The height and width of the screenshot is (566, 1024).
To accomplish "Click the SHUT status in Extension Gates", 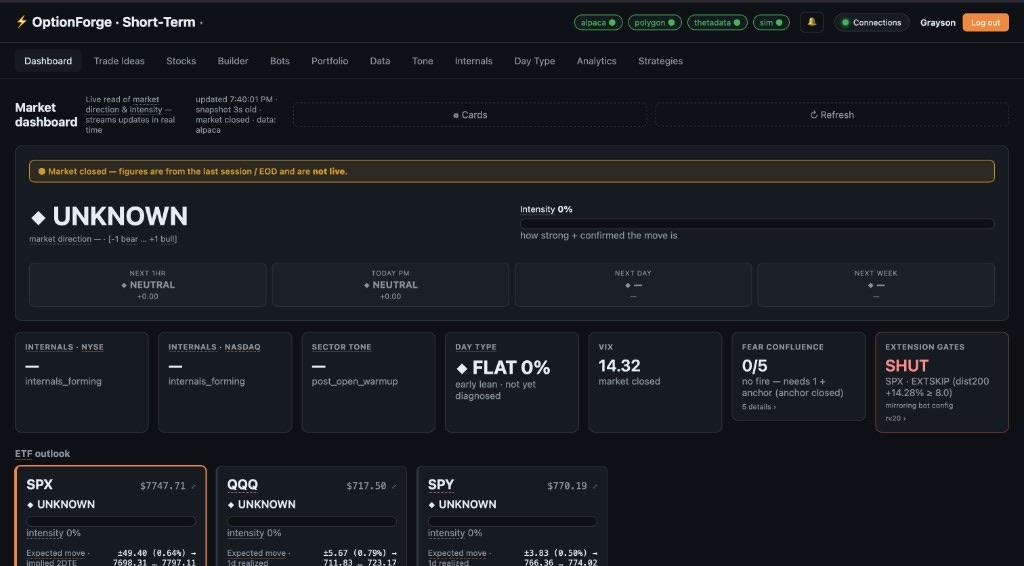I will (x=906, y=366).
